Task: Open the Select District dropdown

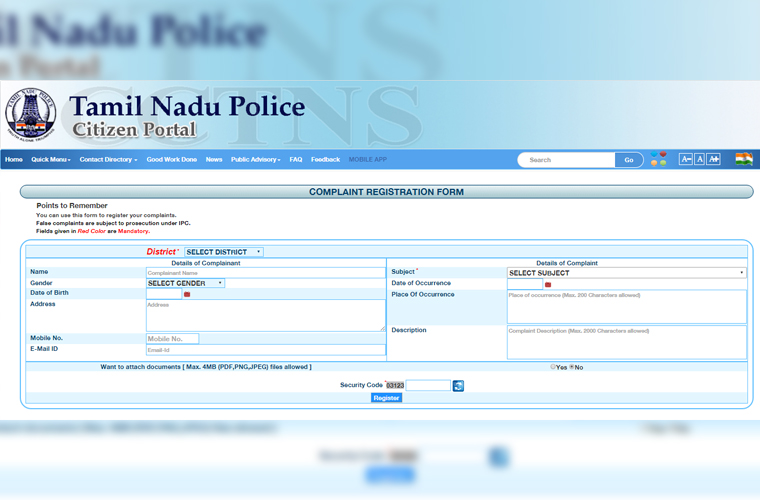Action: pyautogui.click(x=224, y=252)
